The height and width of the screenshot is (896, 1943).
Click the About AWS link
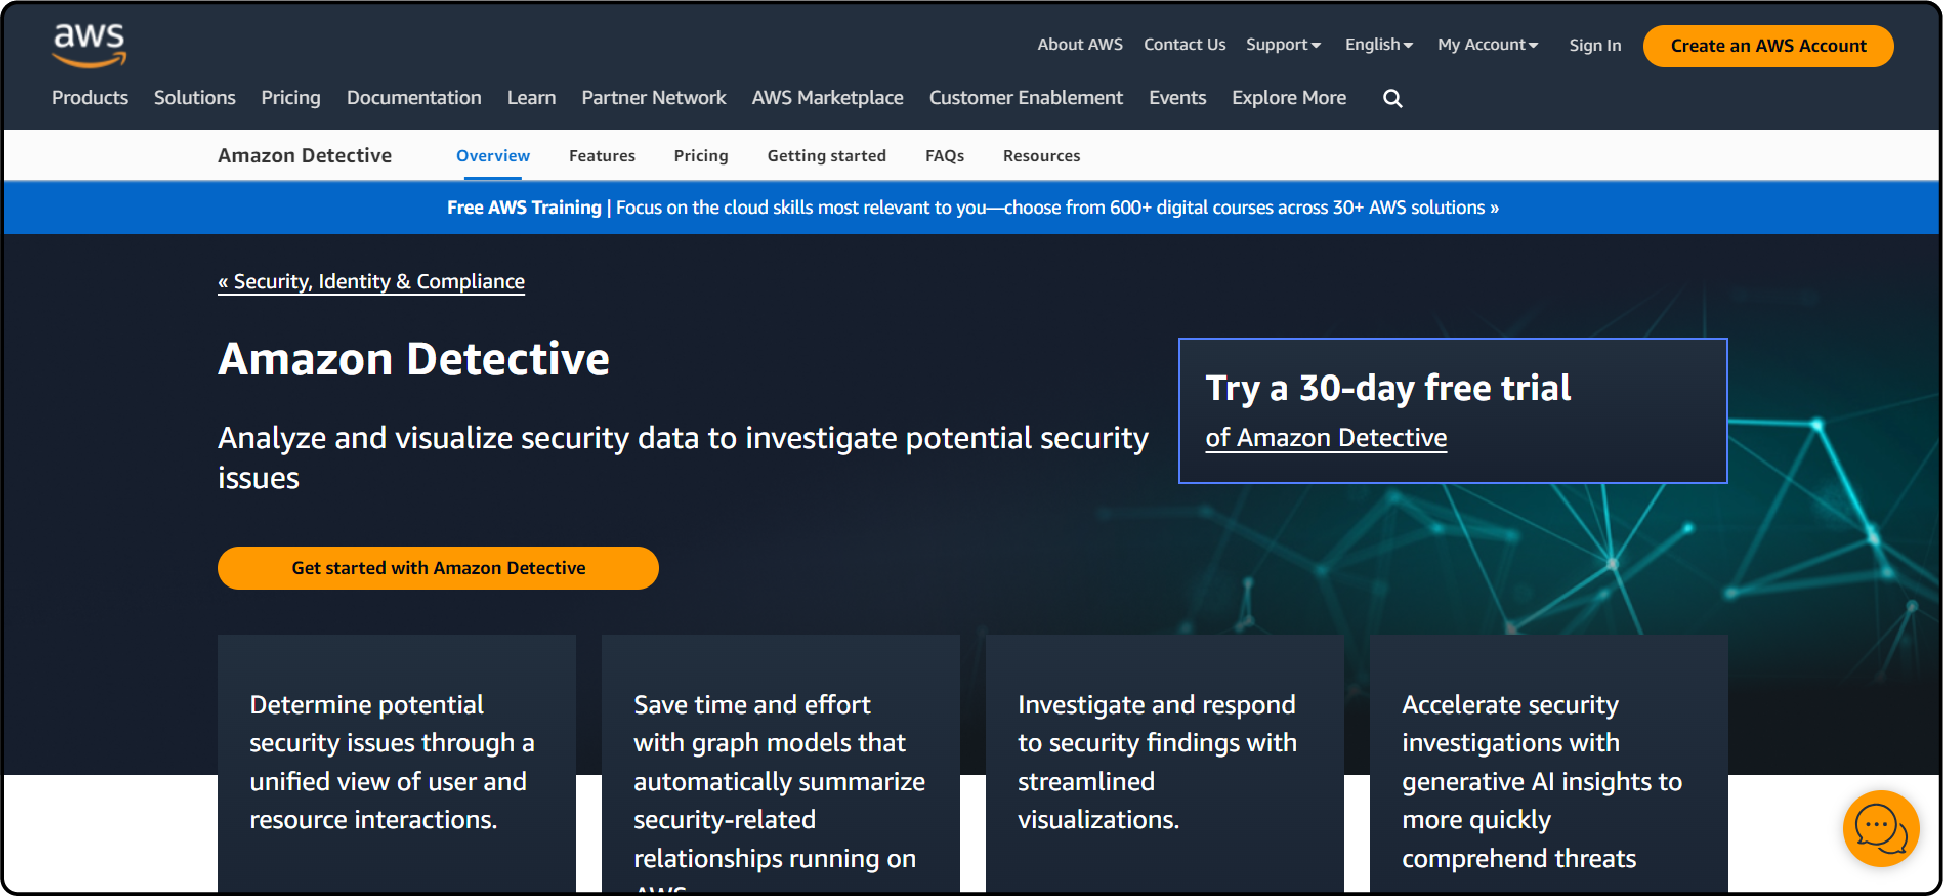(1080, 45)
